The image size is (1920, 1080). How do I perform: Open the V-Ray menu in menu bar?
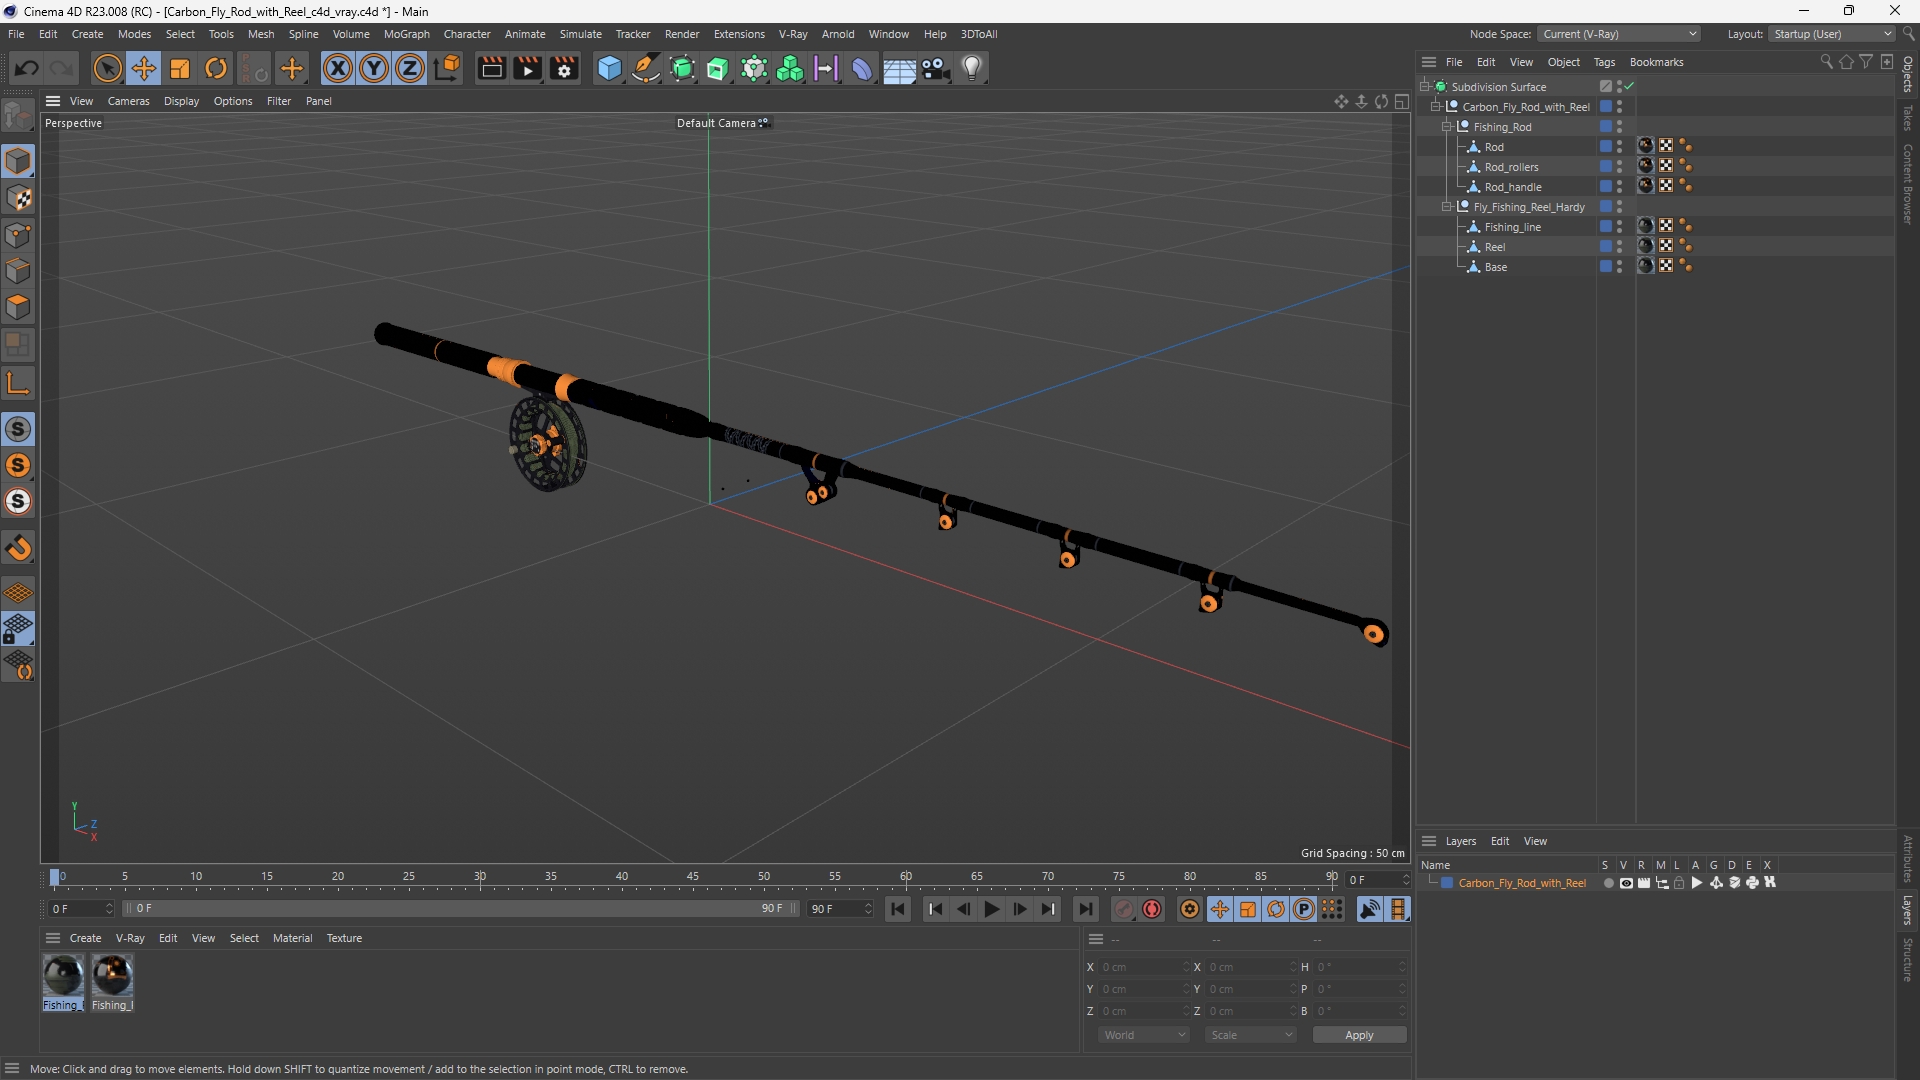click(793, 34)
